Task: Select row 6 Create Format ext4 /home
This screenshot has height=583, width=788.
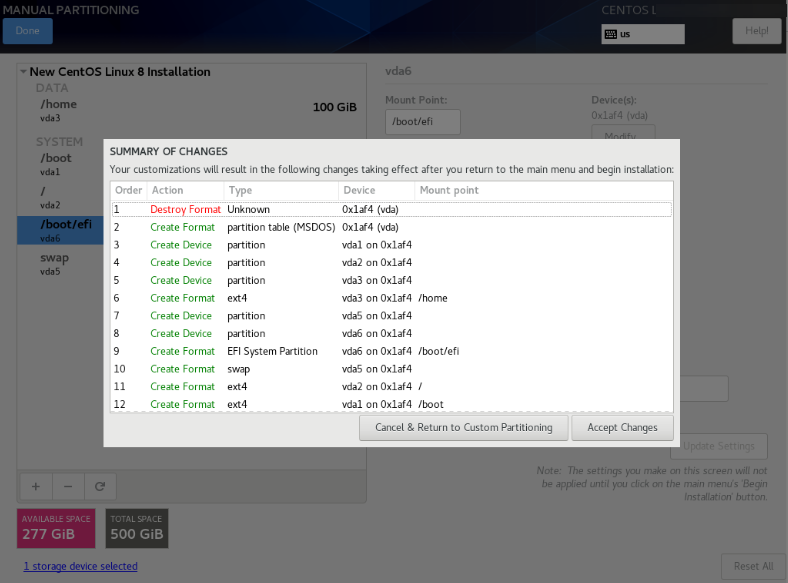Action: click(x=391, y=298)
